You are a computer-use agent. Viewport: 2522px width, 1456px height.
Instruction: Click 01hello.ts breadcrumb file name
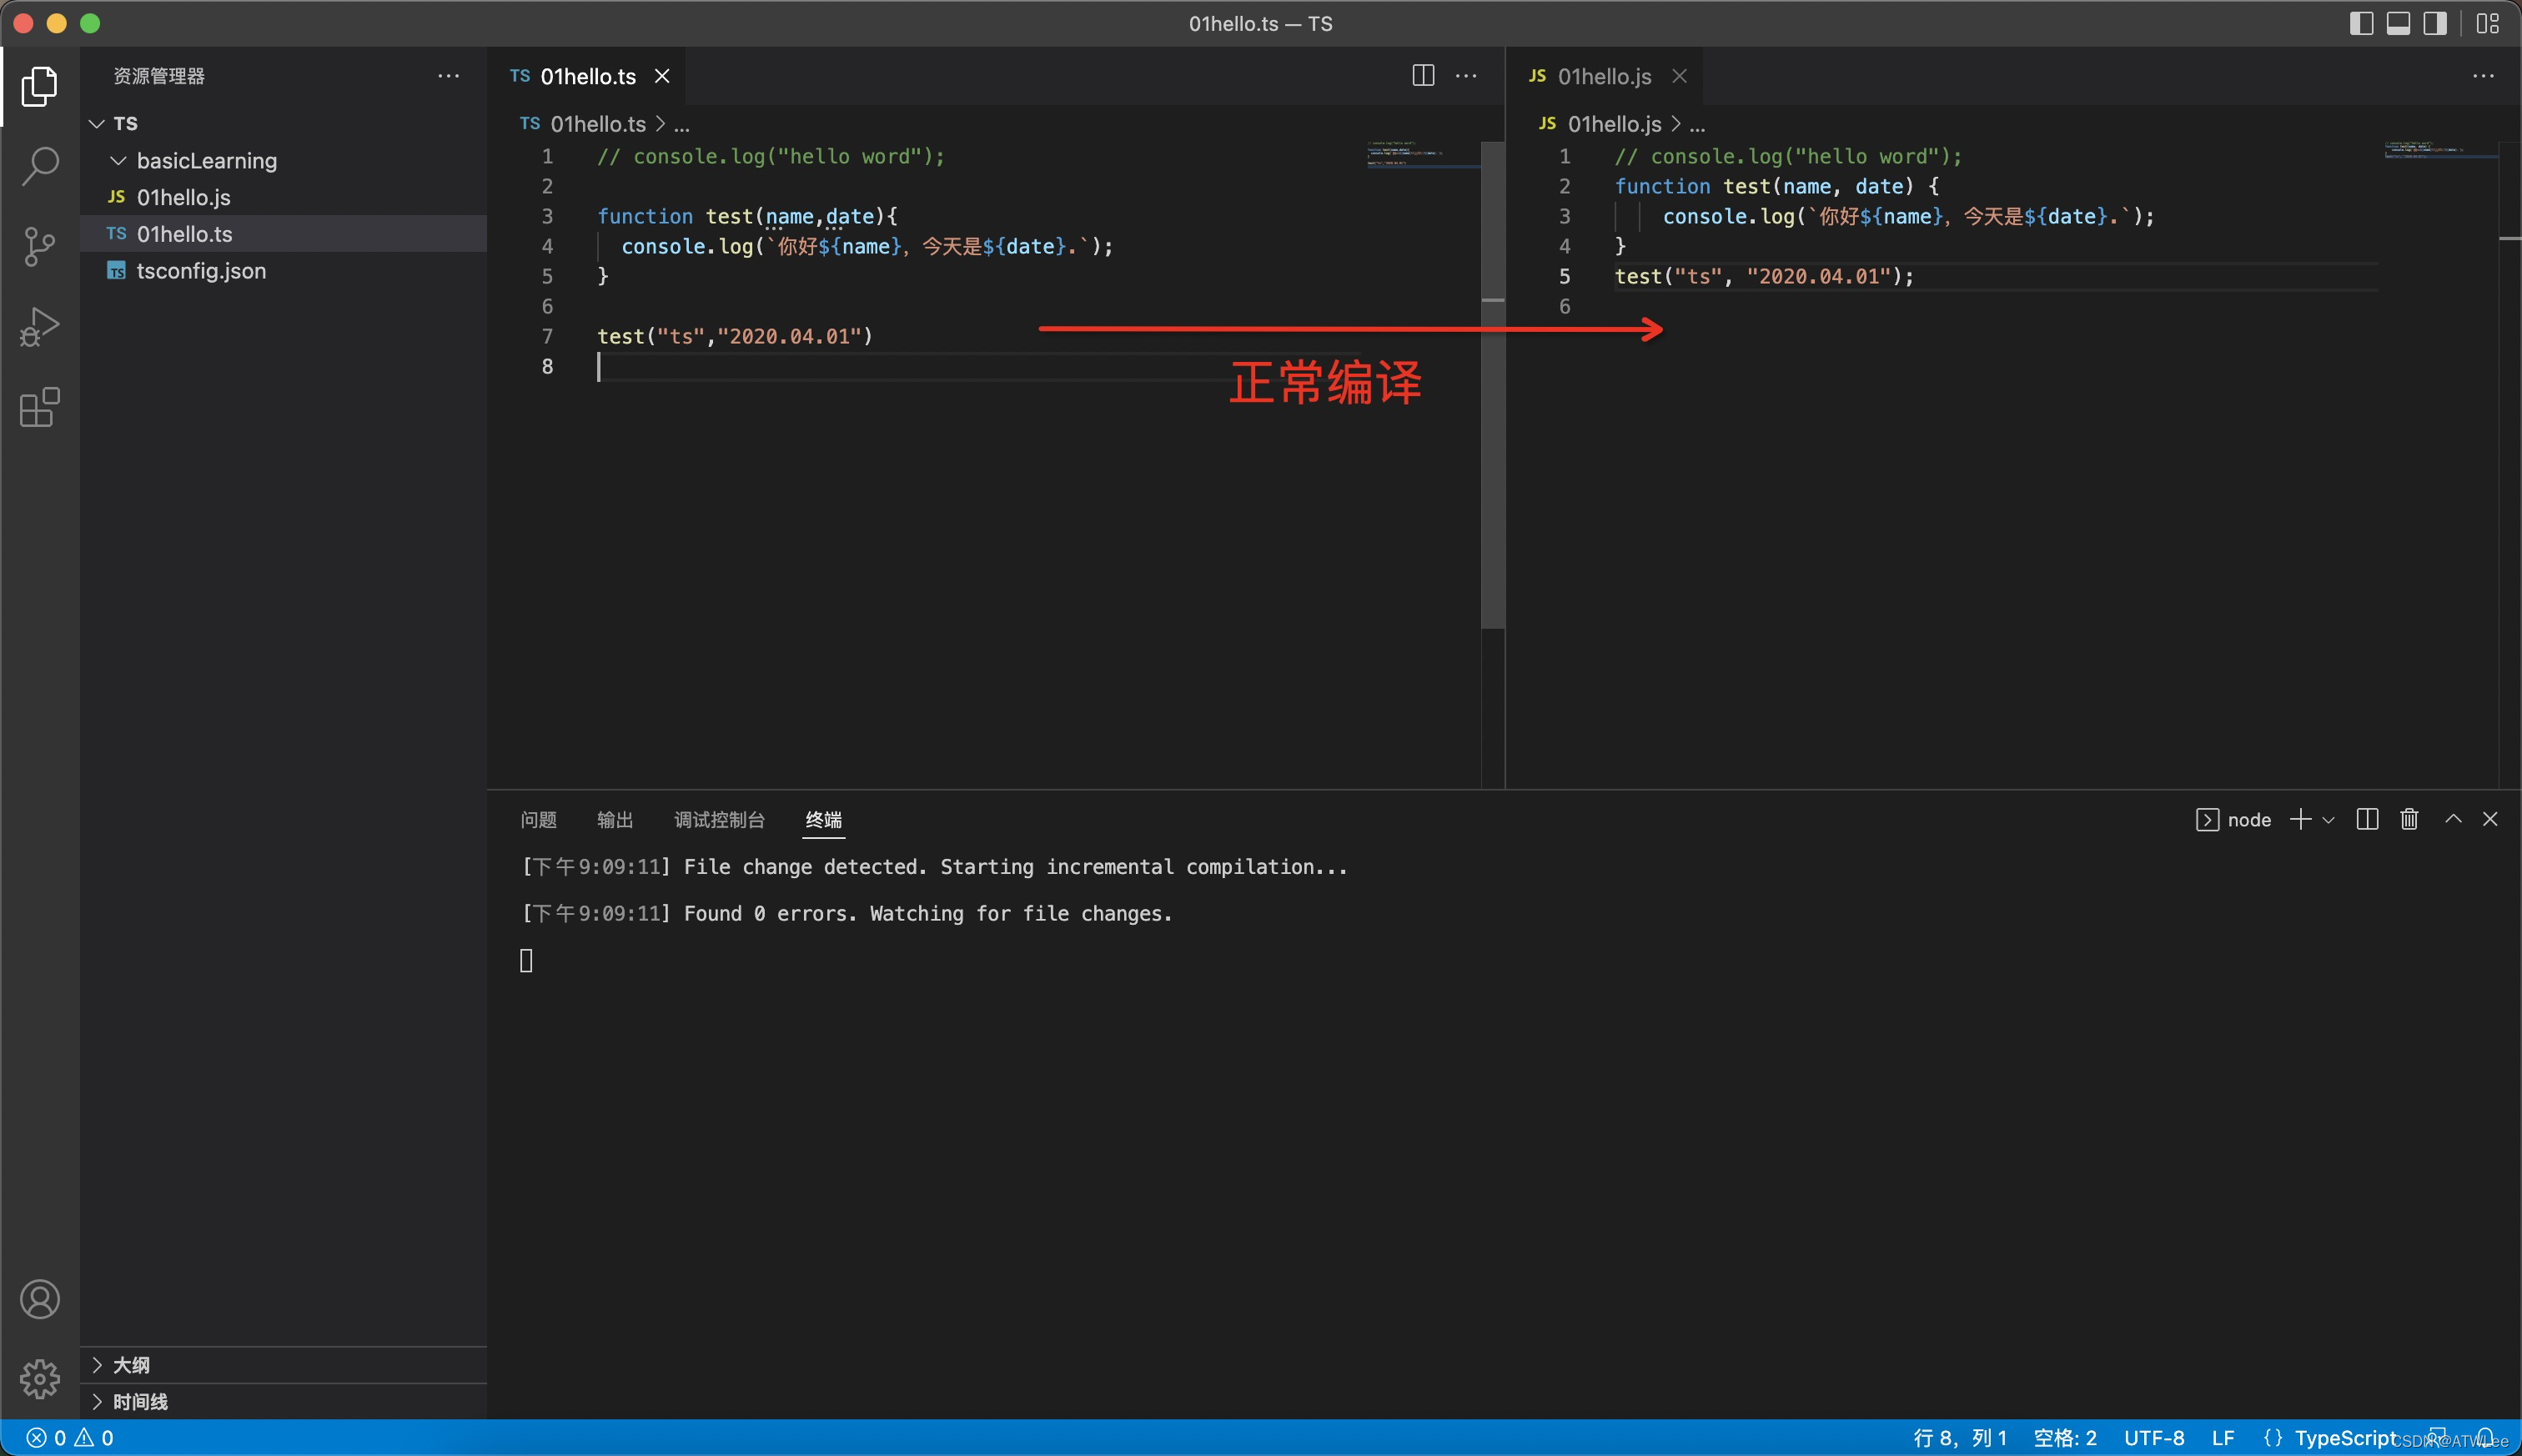598,124
